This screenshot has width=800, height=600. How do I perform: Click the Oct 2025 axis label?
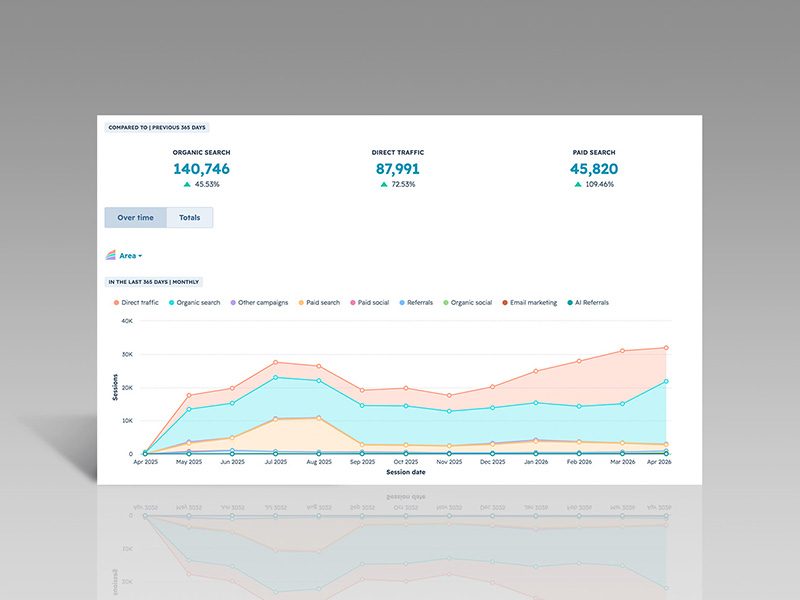click(406, 462)
